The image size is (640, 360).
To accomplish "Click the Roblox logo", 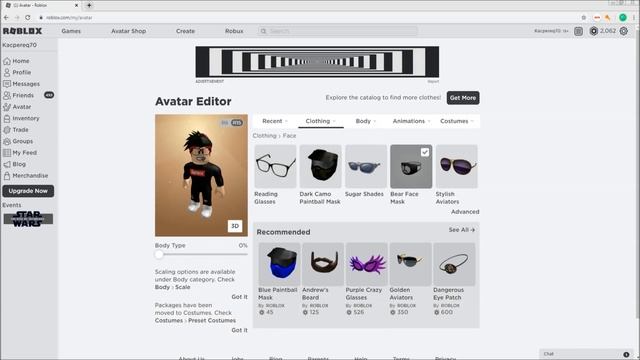I will tap(22, 31).
